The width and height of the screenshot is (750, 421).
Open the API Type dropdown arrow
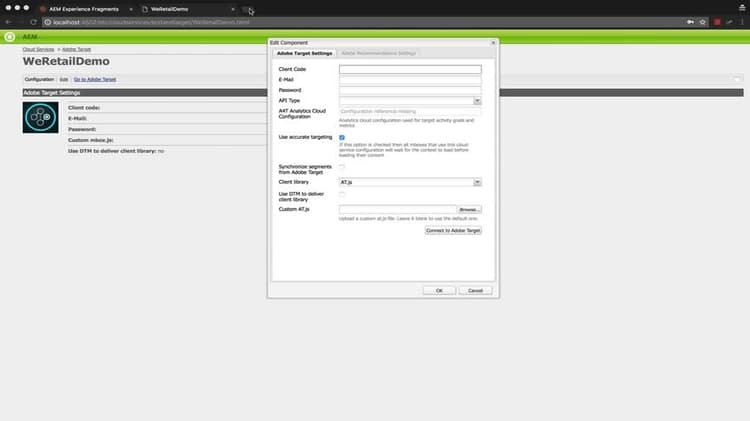477,101
